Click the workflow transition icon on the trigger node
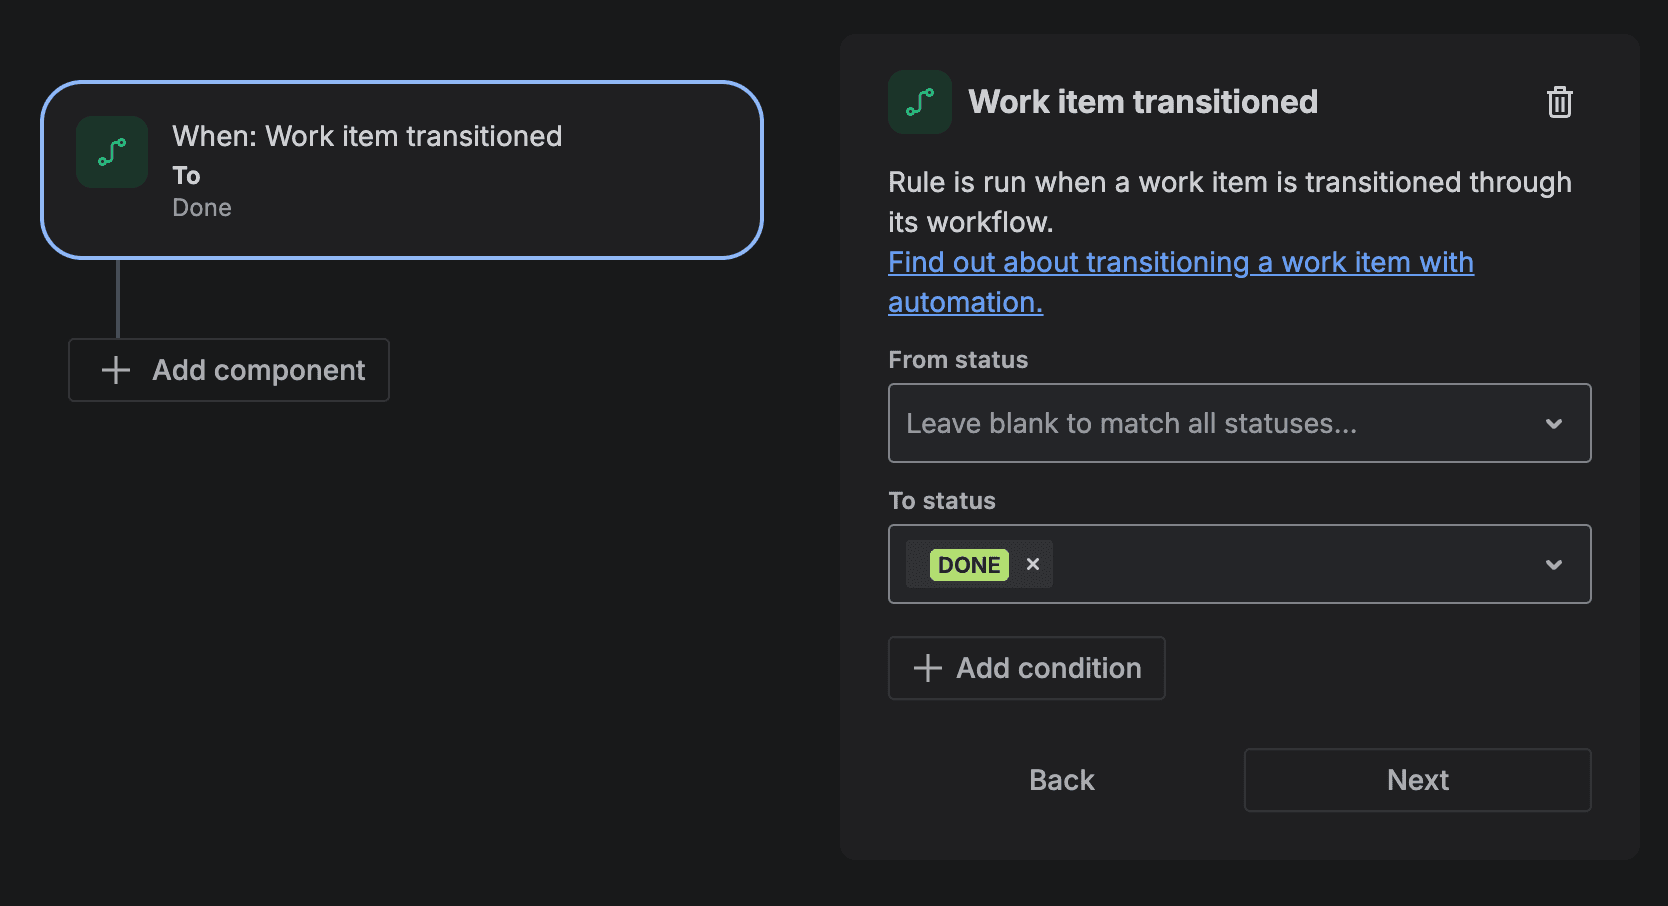The height and width of the screenshot is (906, 1668). 111,152
